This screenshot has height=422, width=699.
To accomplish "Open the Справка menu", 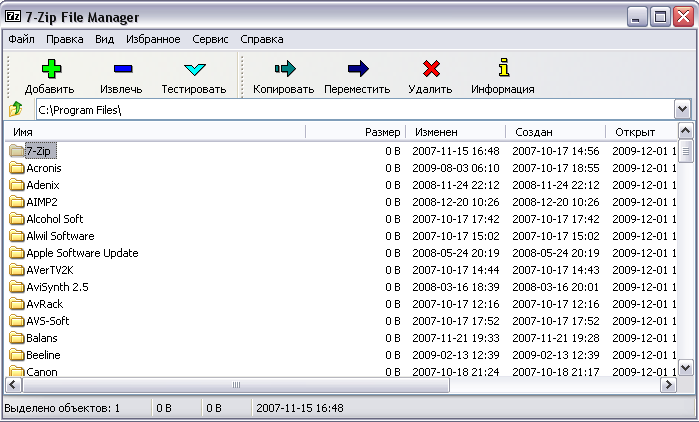I will pos(262,39).
